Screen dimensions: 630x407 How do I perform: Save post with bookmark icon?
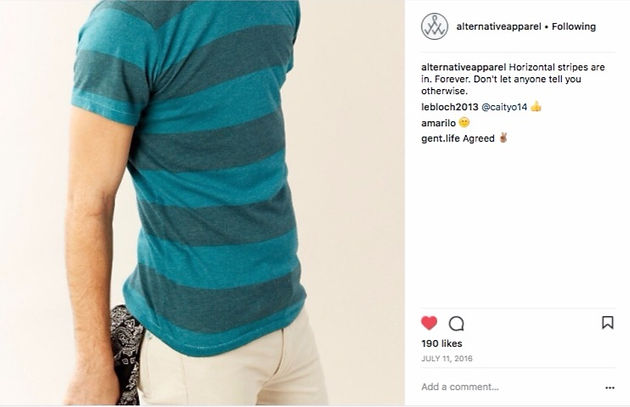coord(608,323)
